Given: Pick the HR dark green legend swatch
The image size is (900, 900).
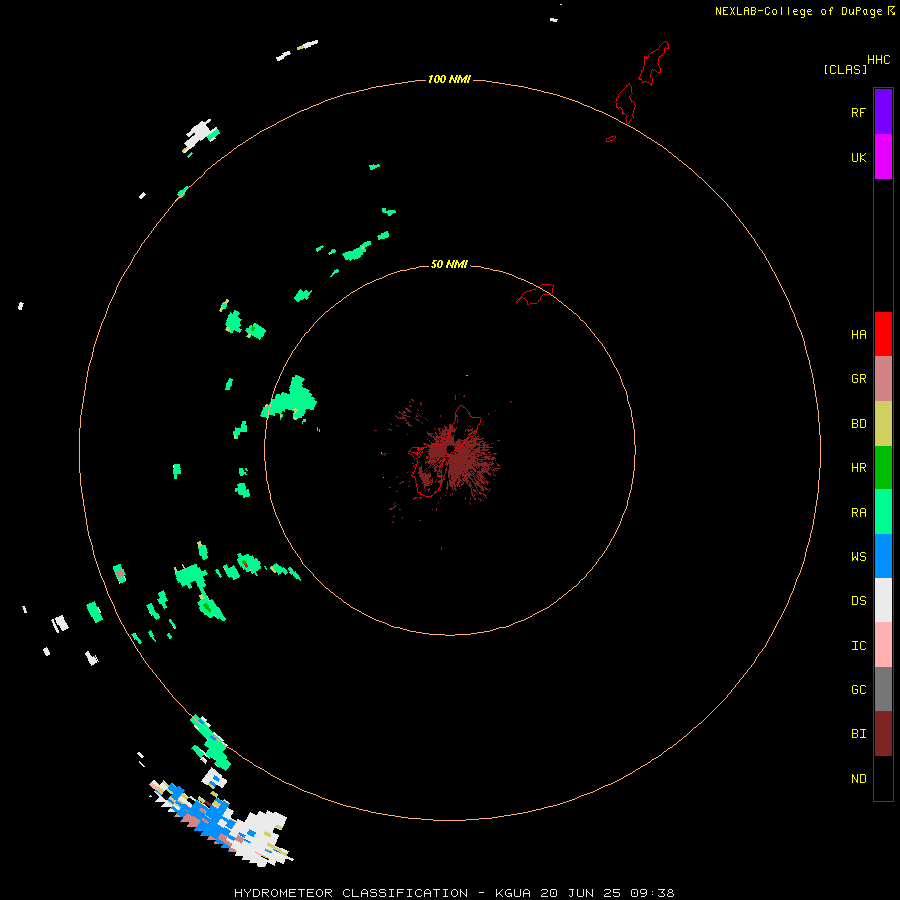Looking at the screenshot, I should point(883,468).
